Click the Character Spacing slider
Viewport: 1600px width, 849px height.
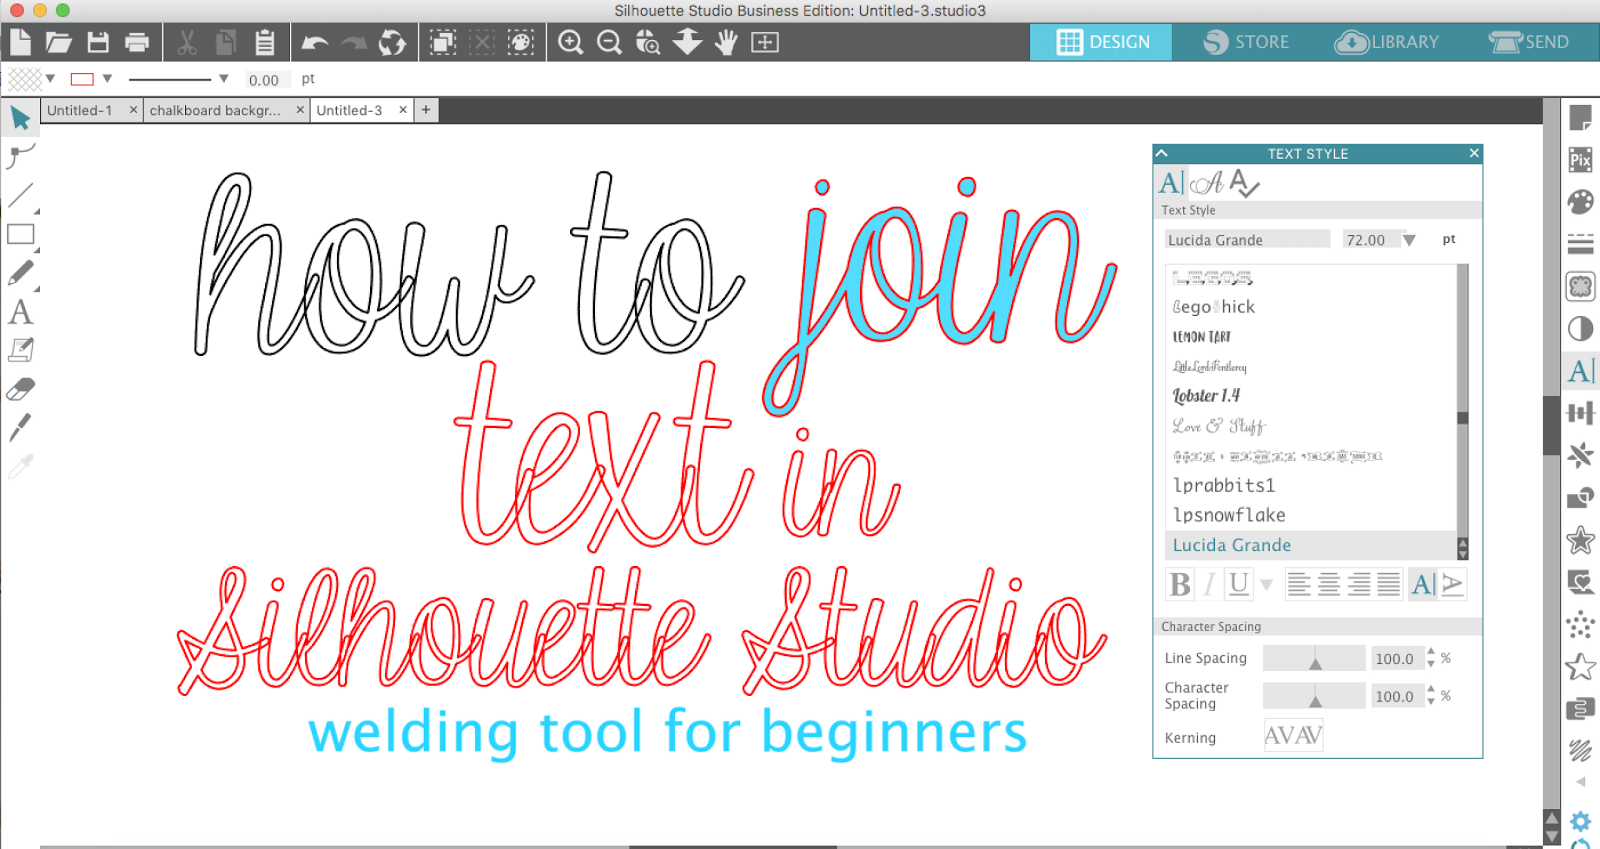(1314, 695)
